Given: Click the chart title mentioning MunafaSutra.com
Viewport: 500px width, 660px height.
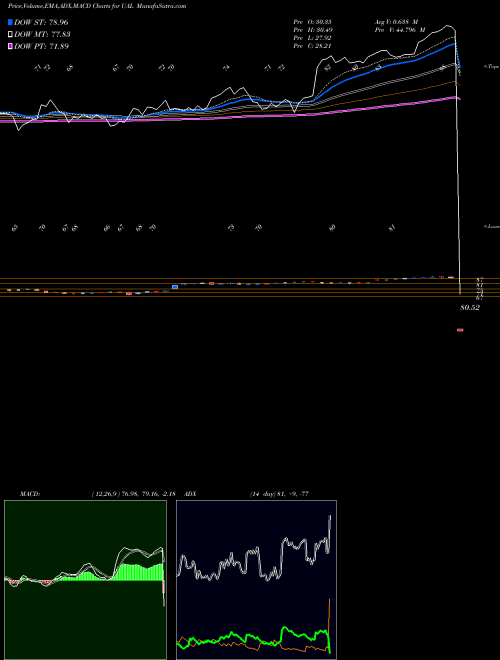Looking at the screenshot, I should [x=97, y=6].
